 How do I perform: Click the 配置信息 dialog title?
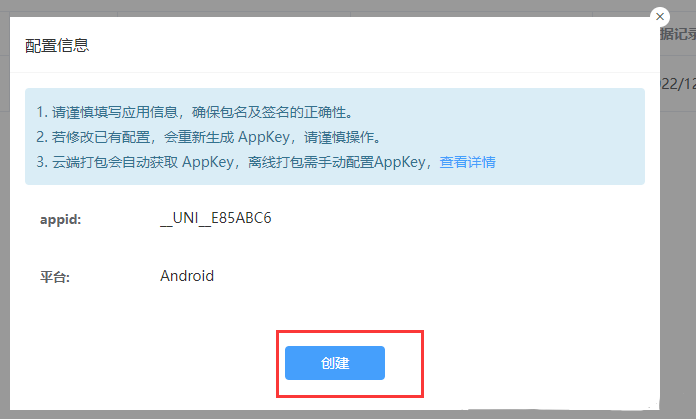click(57, 45)
